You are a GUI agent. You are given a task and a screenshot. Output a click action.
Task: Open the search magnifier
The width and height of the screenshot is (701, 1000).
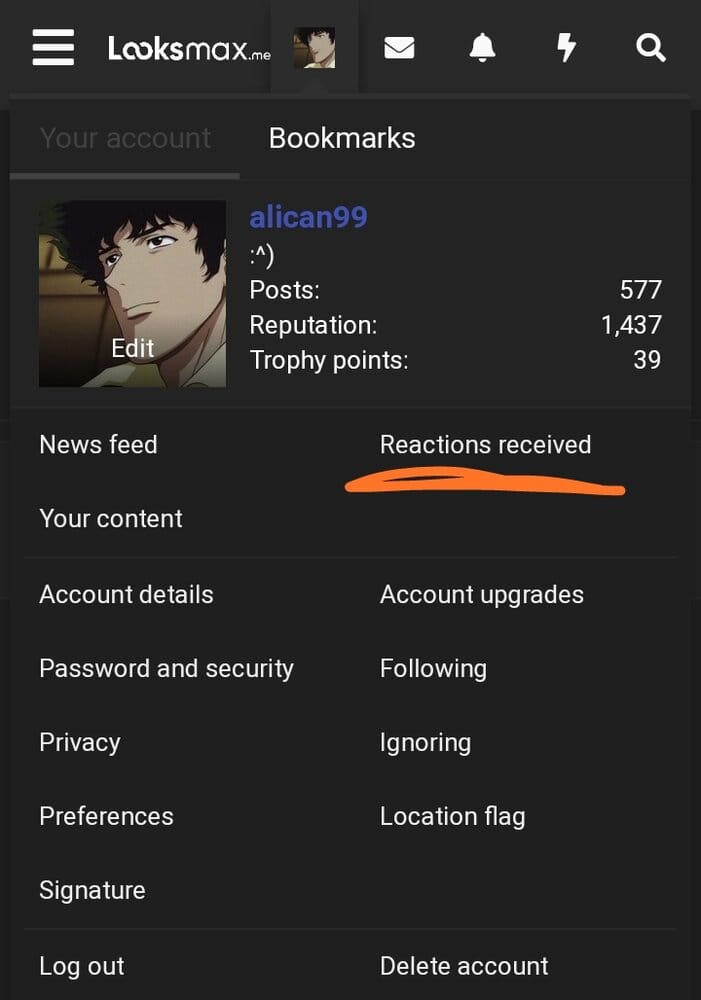(651, 48)
